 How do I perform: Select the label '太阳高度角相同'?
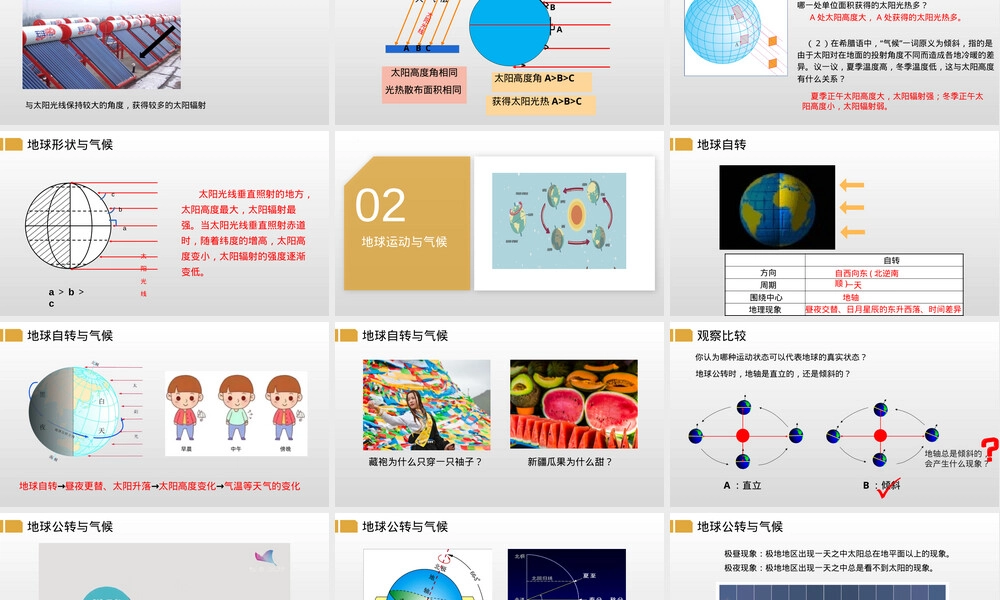coord(423,73)
